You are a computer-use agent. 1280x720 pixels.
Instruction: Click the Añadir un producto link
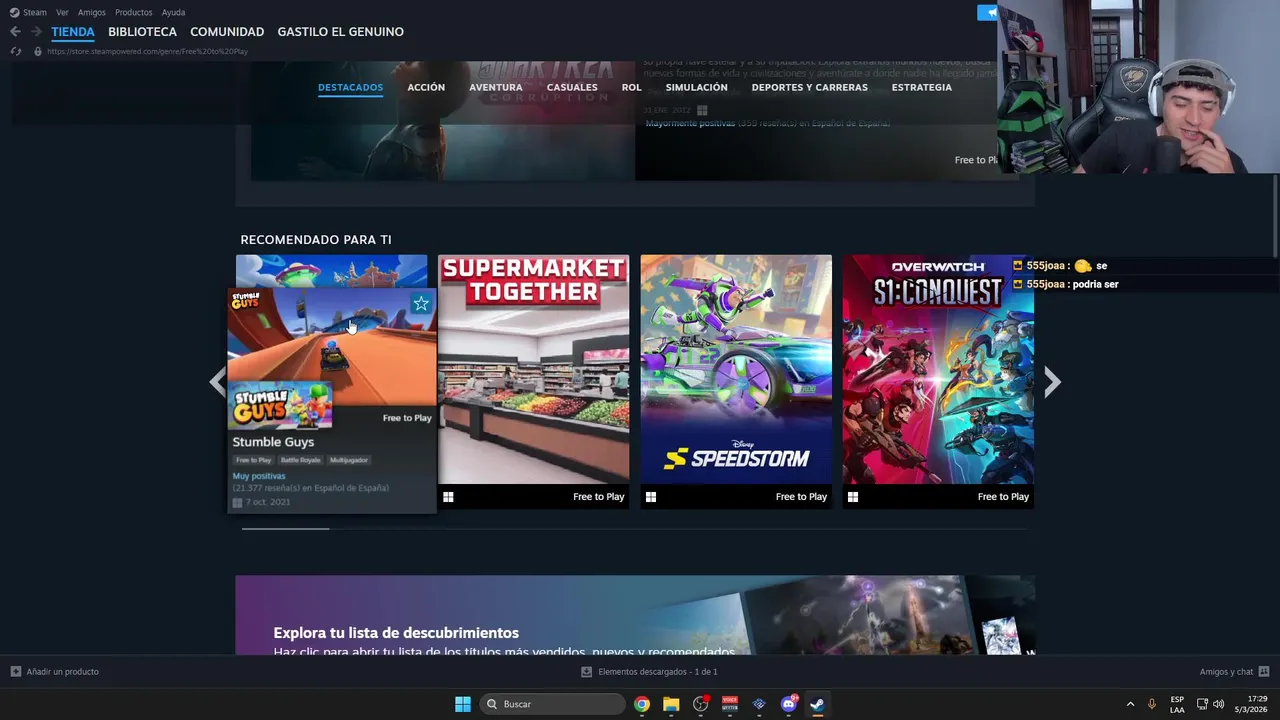(x=63, y=672)
